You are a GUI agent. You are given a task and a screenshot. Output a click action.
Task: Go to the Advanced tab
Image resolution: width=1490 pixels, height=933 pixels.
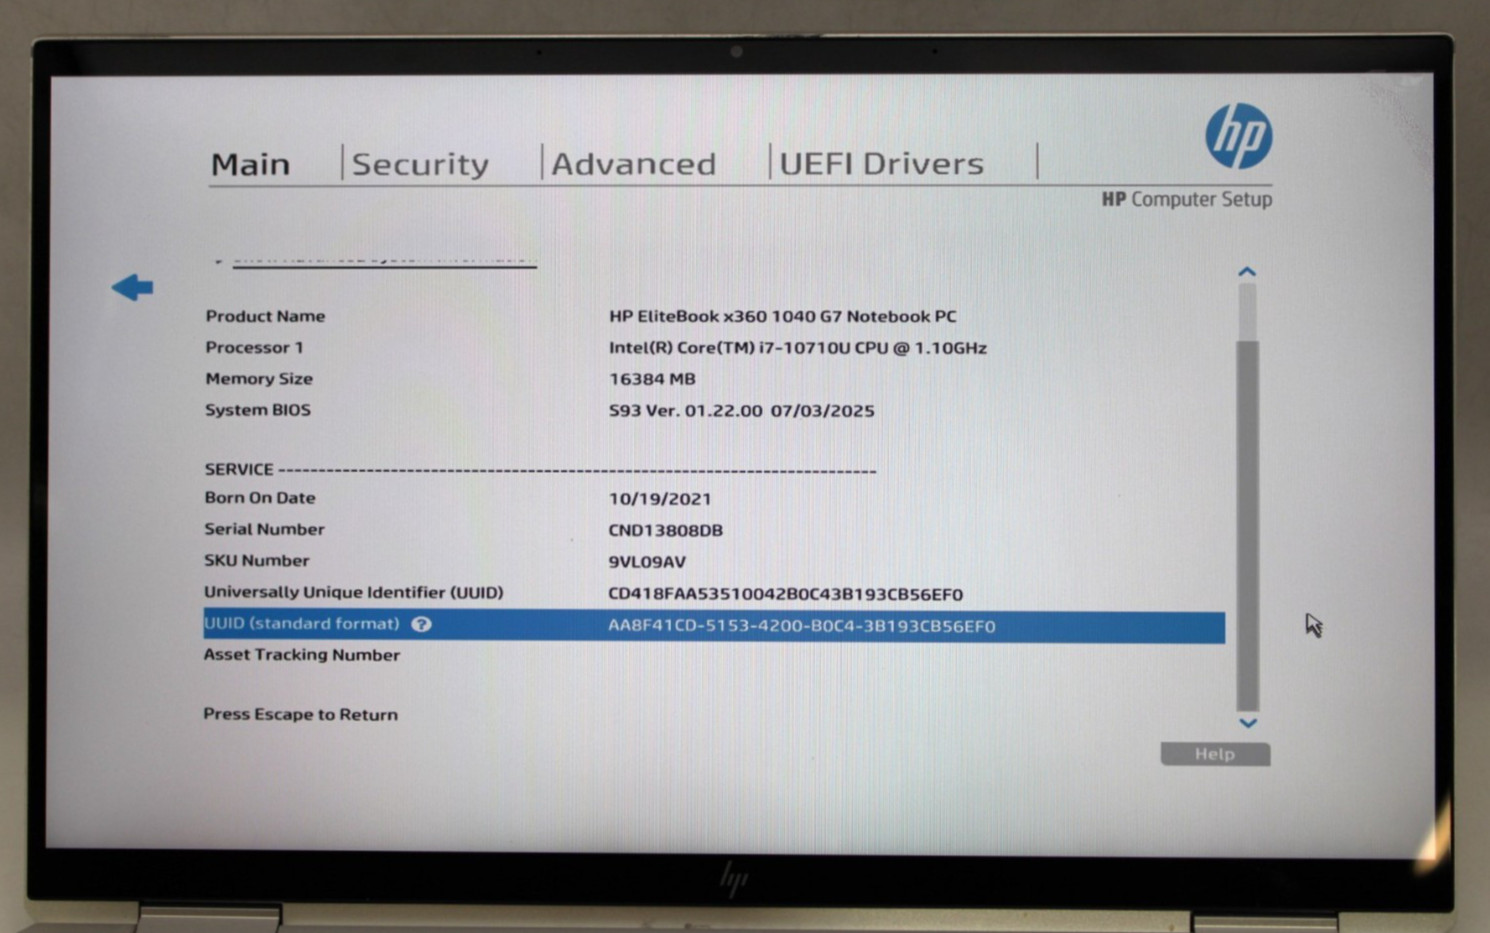click(633, 164)
